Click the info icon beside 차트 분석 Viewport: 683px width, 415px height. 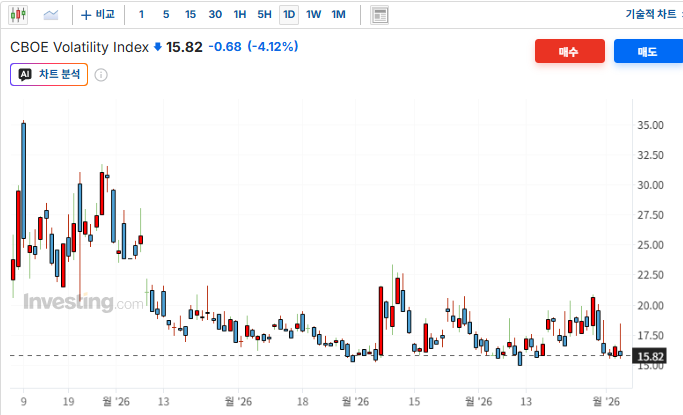coord(101,75)
